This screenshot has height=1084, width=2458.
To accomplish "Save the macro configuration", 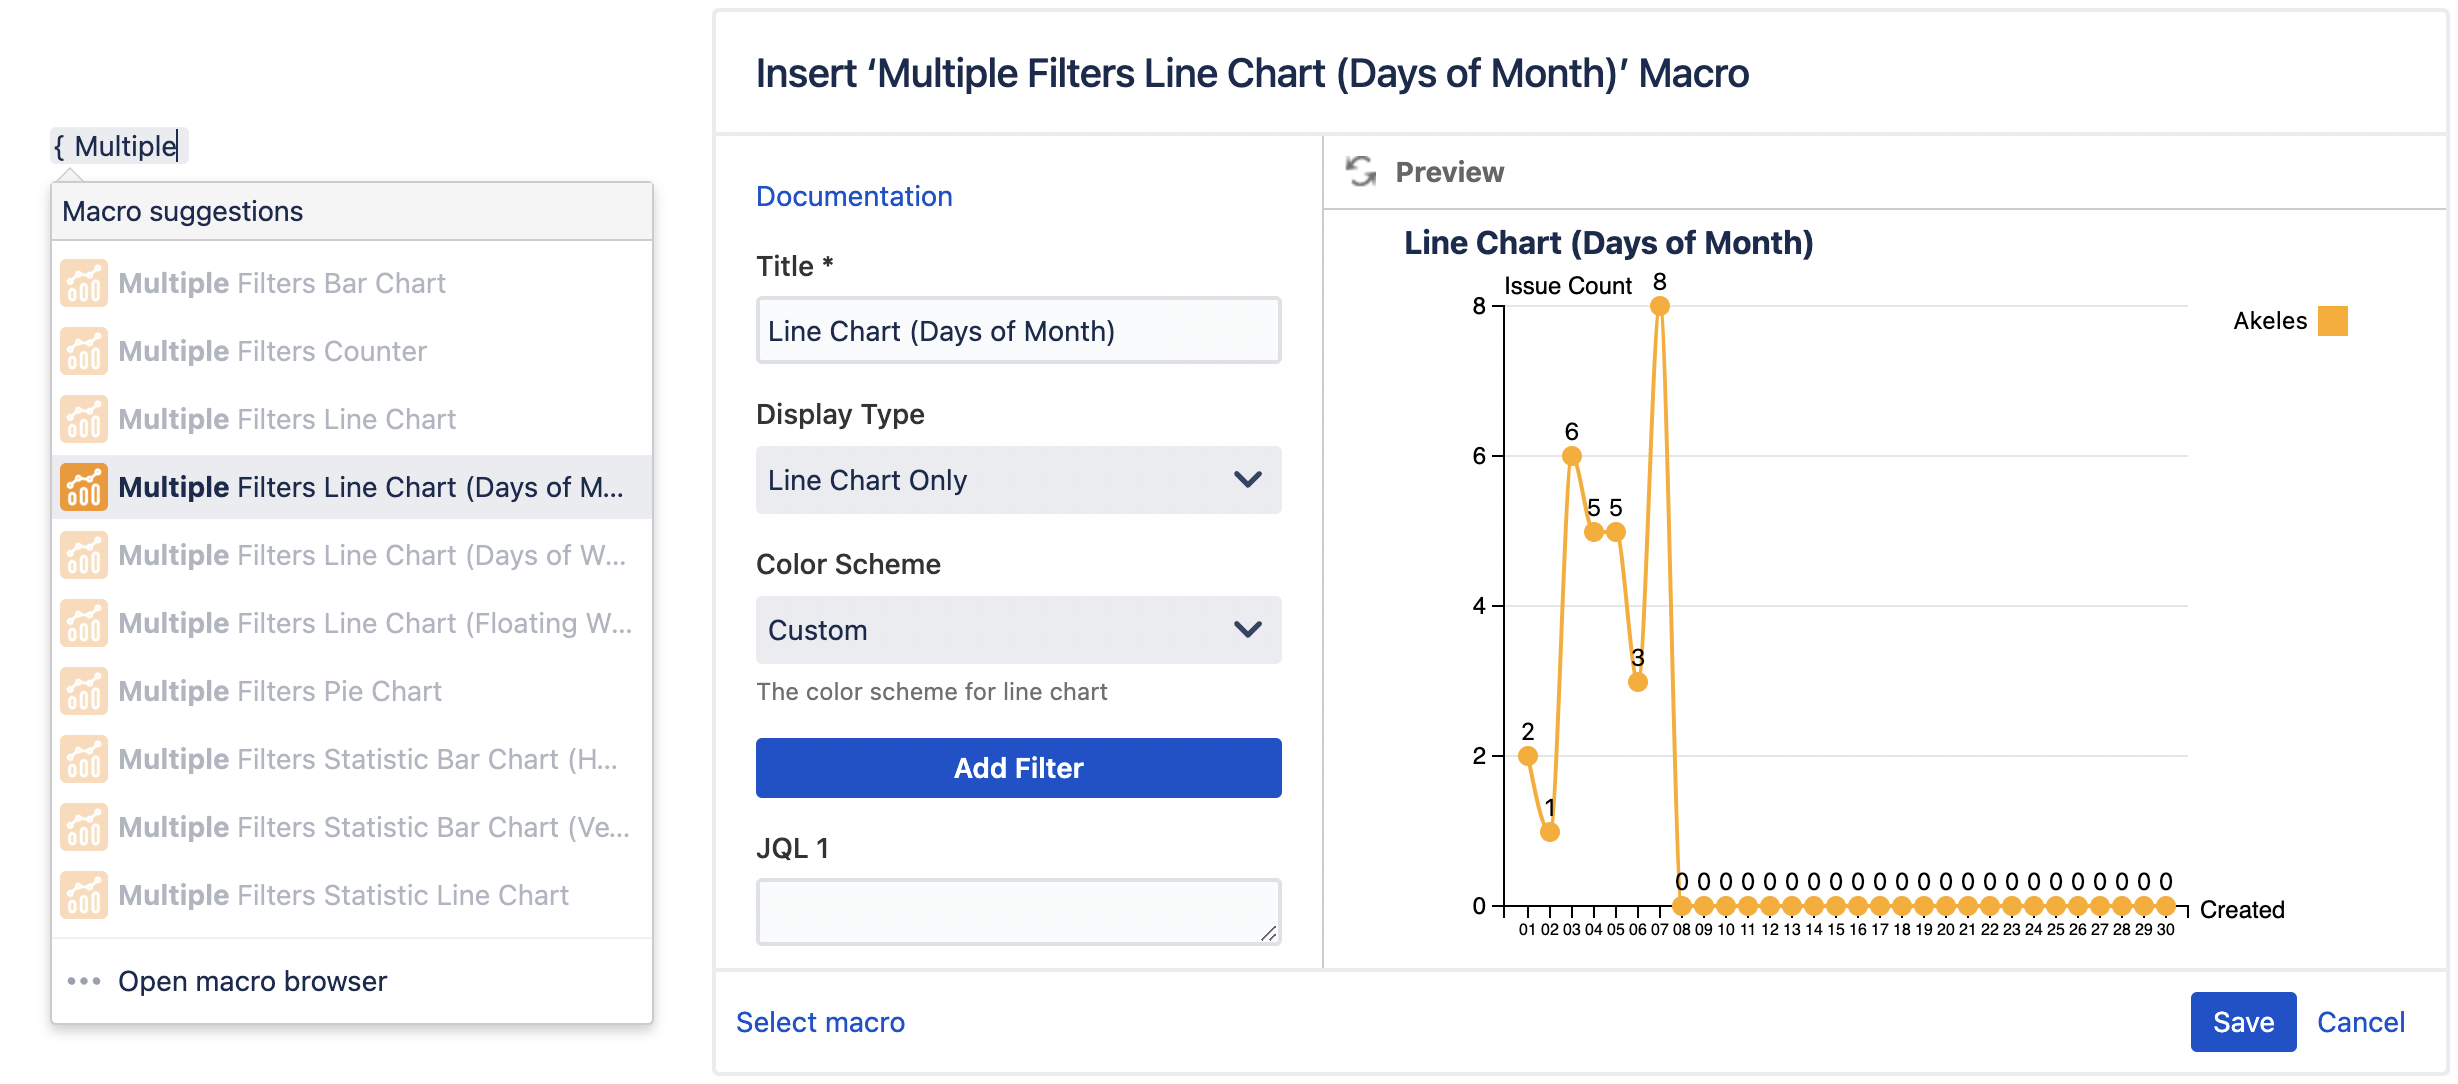I will [2243, 1022].
